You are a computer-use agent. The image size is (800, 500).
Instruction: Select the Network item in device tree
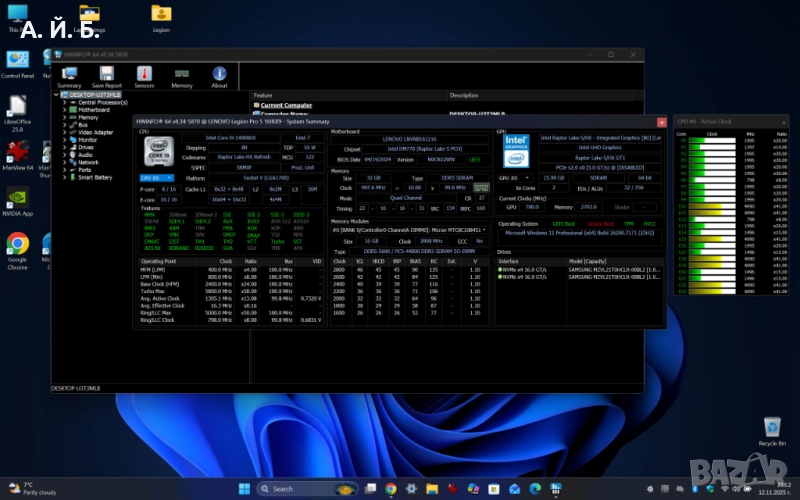click(88, 162)
